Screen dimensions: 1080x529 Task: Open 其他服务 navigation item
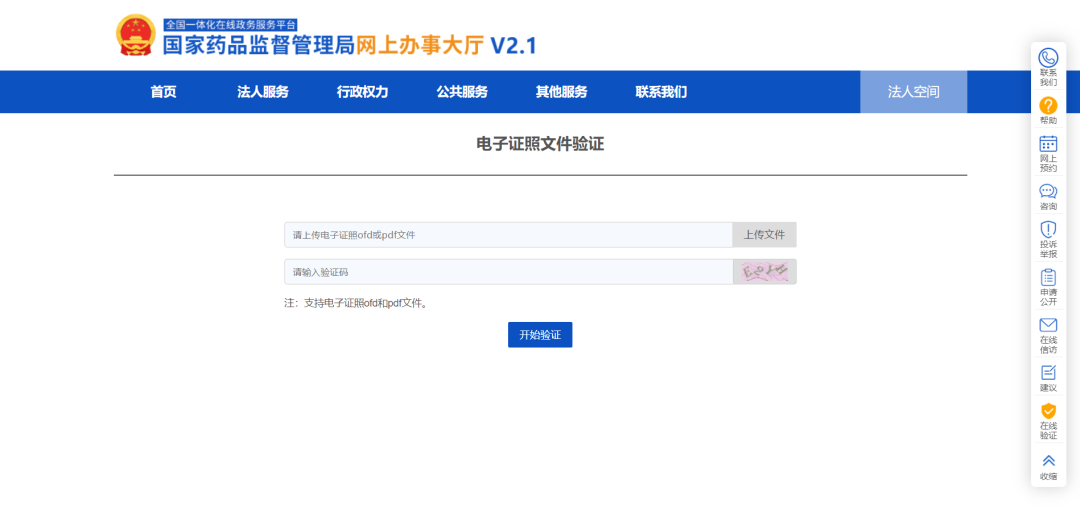tap(561, 92)
